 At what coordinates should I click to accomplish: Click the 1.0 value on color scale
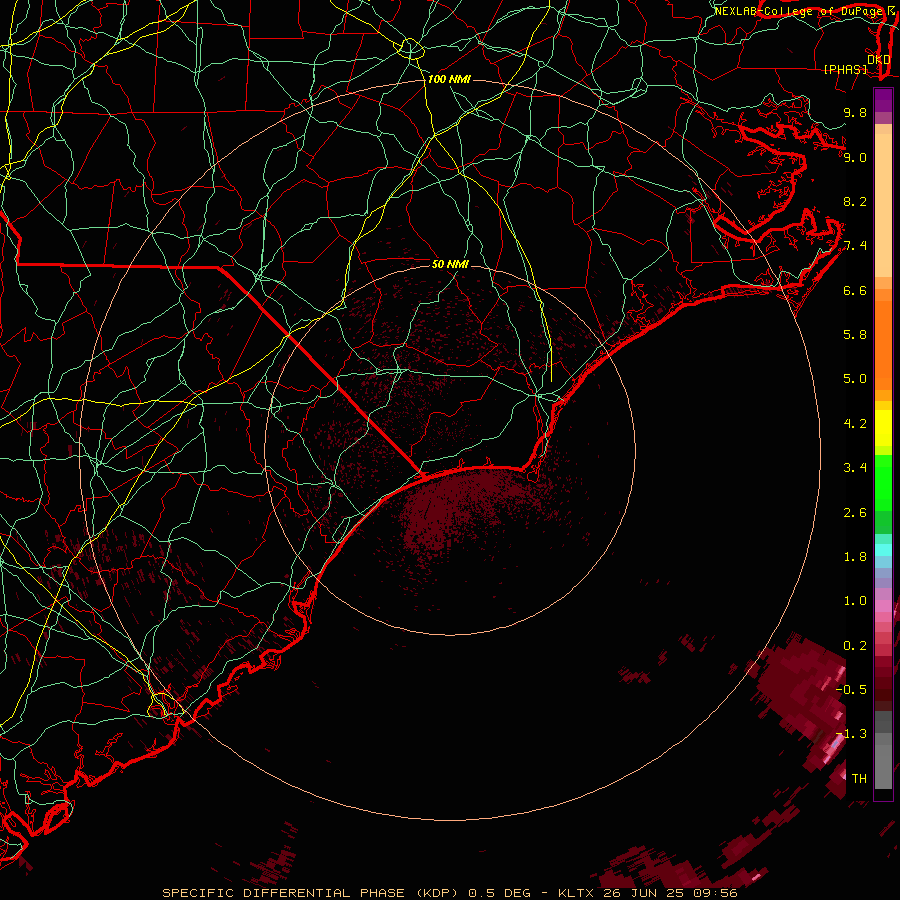pos(855,601)
